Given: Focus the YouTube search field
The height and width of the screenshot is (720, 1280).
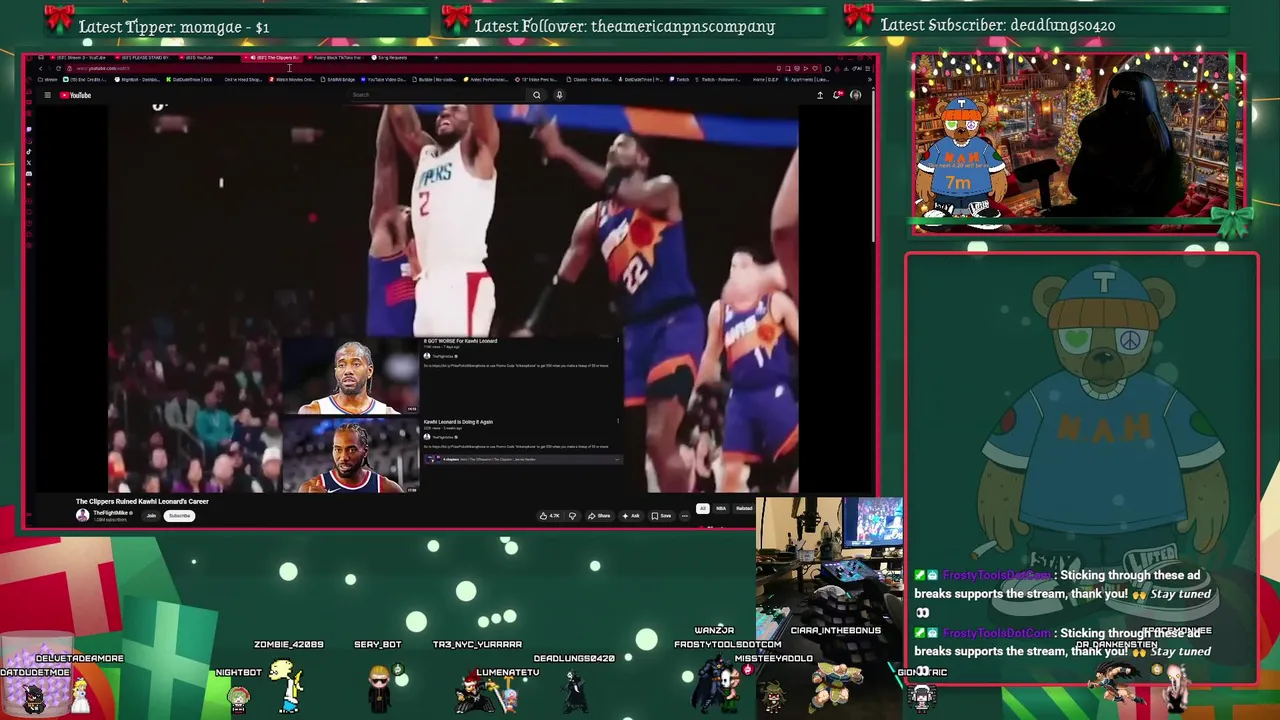Looking at the screenshot, I should [435, 95].
